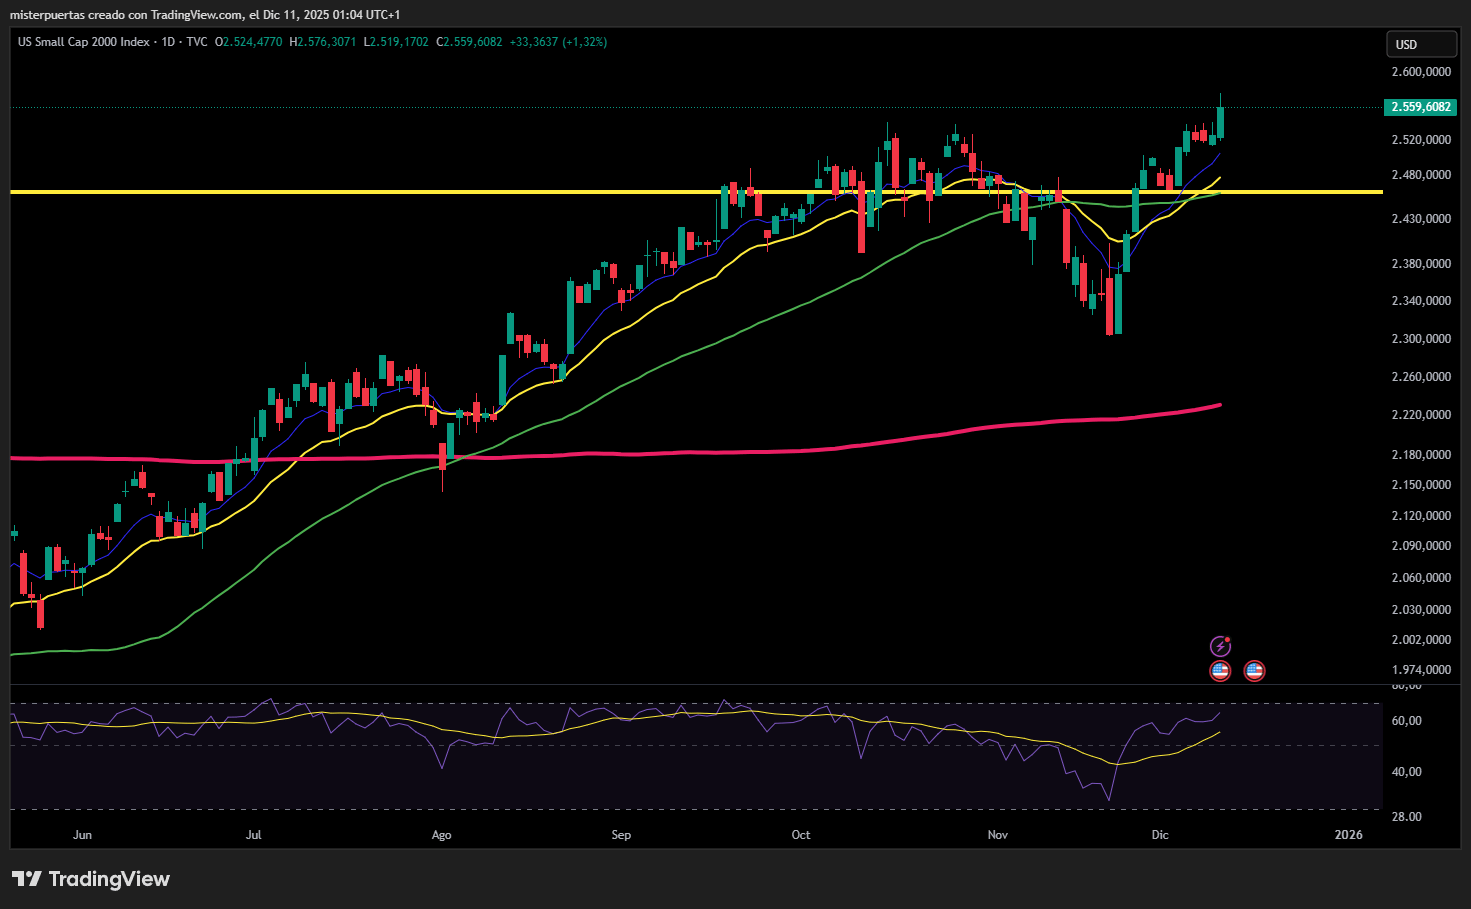Click the Nov label on the time axis
Image resolution: width=1471 pixels, height=909 pixels.
click(x=998, y=835)
